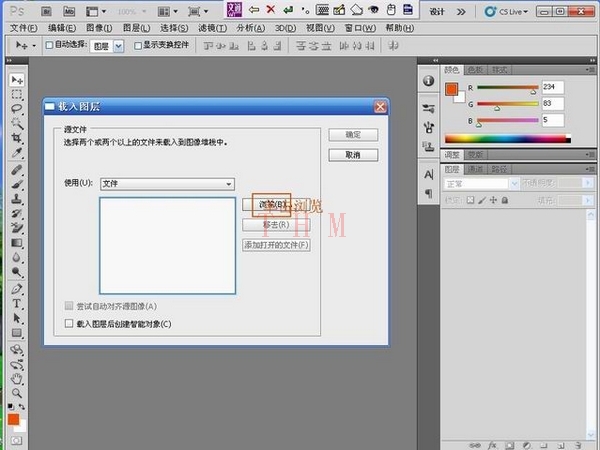Select the Brush tool
Screen dimensions: 600x450
[16, 184]
